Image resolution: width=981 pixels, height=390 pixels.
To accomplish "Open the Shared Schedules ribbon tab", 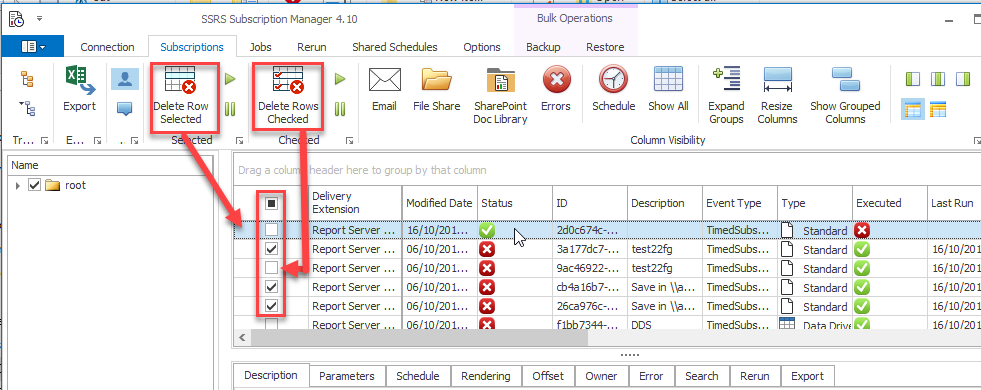I will [395, 47].
